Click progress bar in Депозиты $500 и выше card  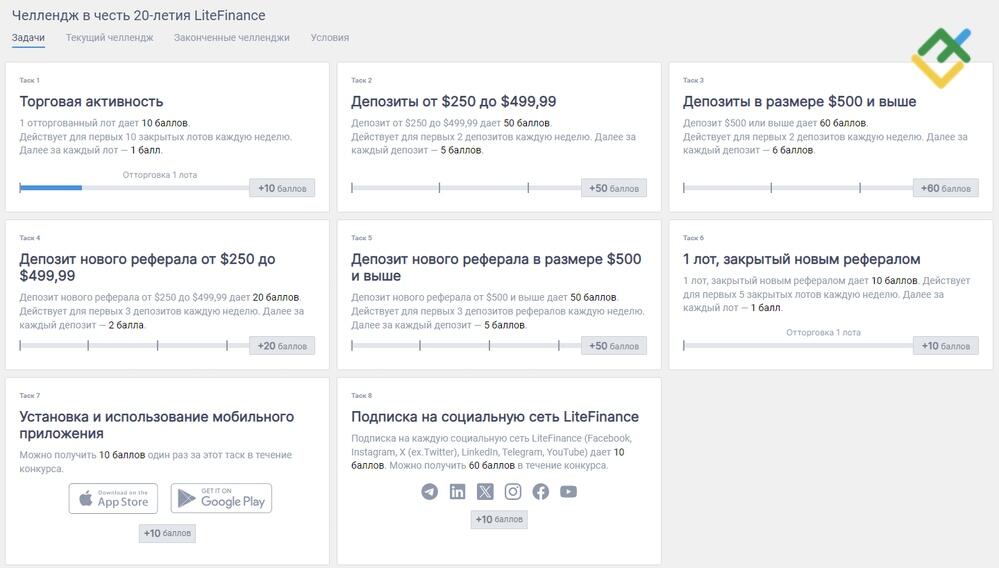click(x=798, y=188)
